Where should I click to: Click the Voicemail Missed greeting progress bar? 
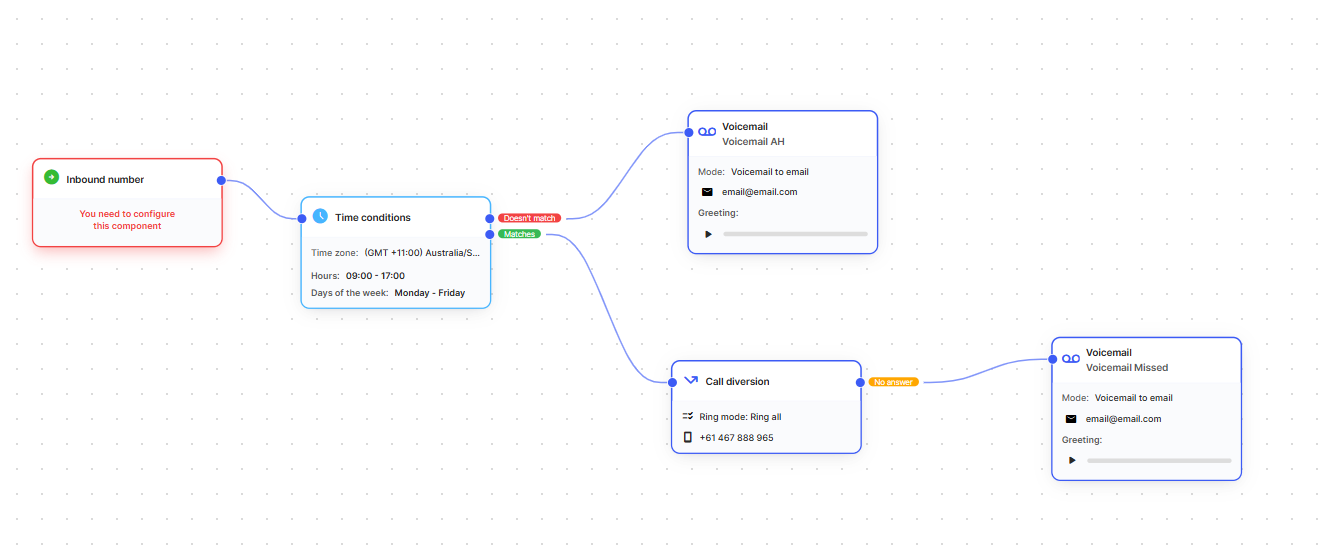(x=1159, y=461)
